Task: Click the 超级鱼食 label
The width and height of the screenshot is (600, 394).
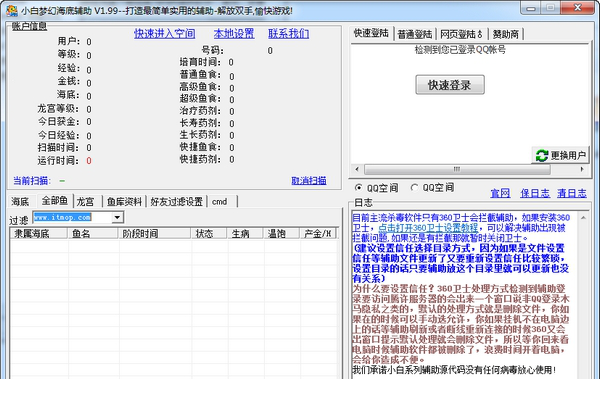Action: click(x=200, y=99)
